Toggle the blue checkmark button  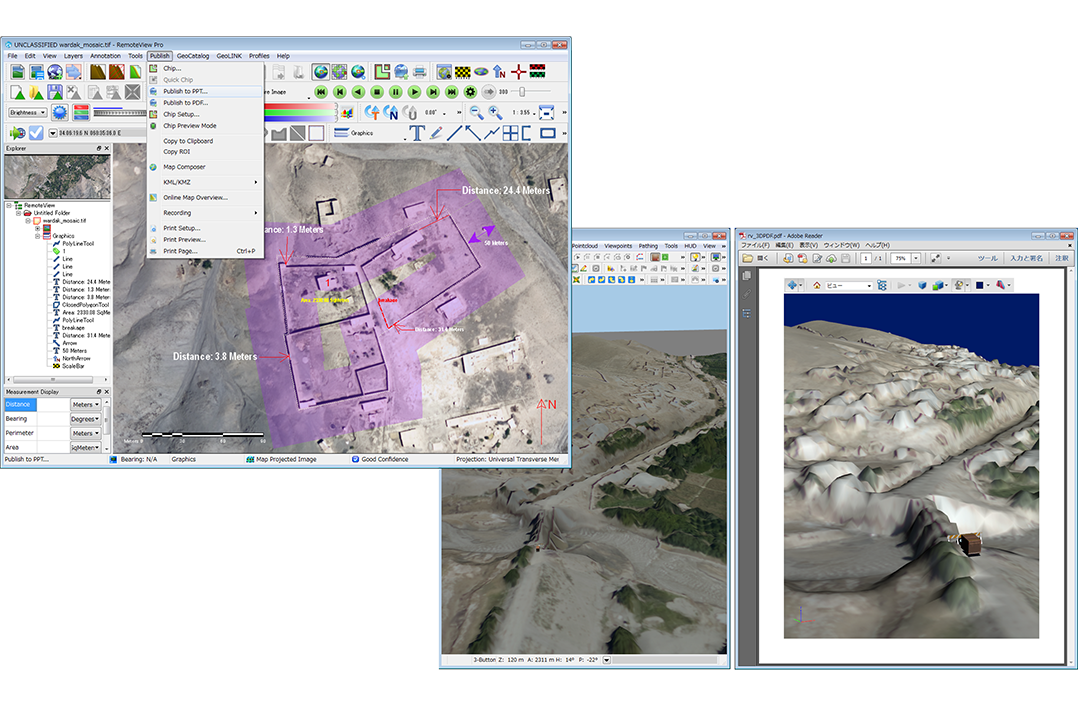(36, 133)
